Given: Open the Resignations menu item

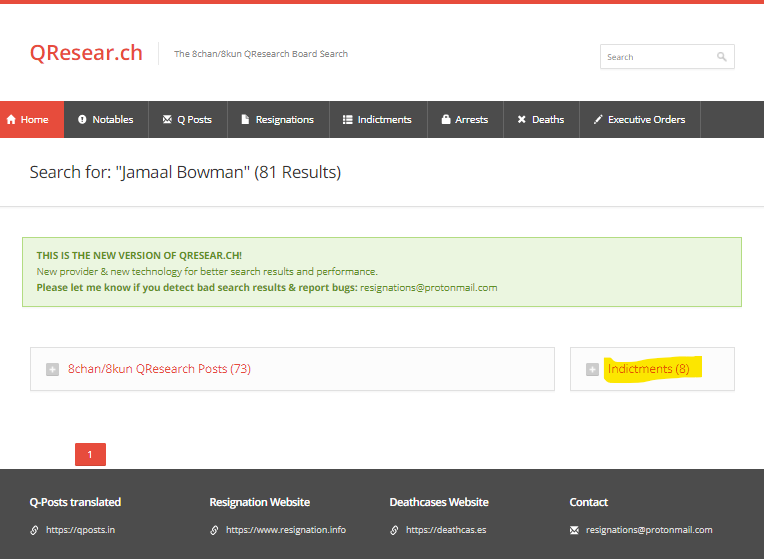Looking at the screenshot, I should [x=278, y=119].
